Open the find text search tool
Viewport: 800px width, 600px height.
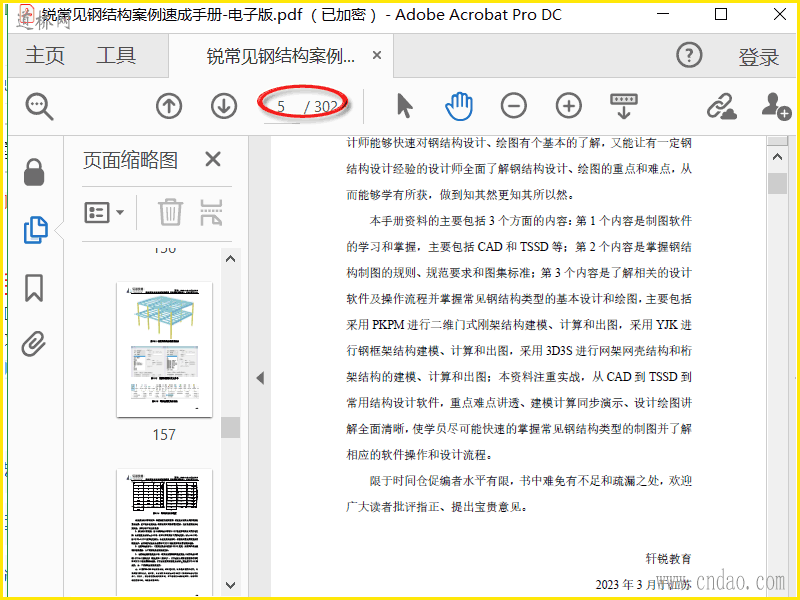pyautogui.click(x=39, y=107)
